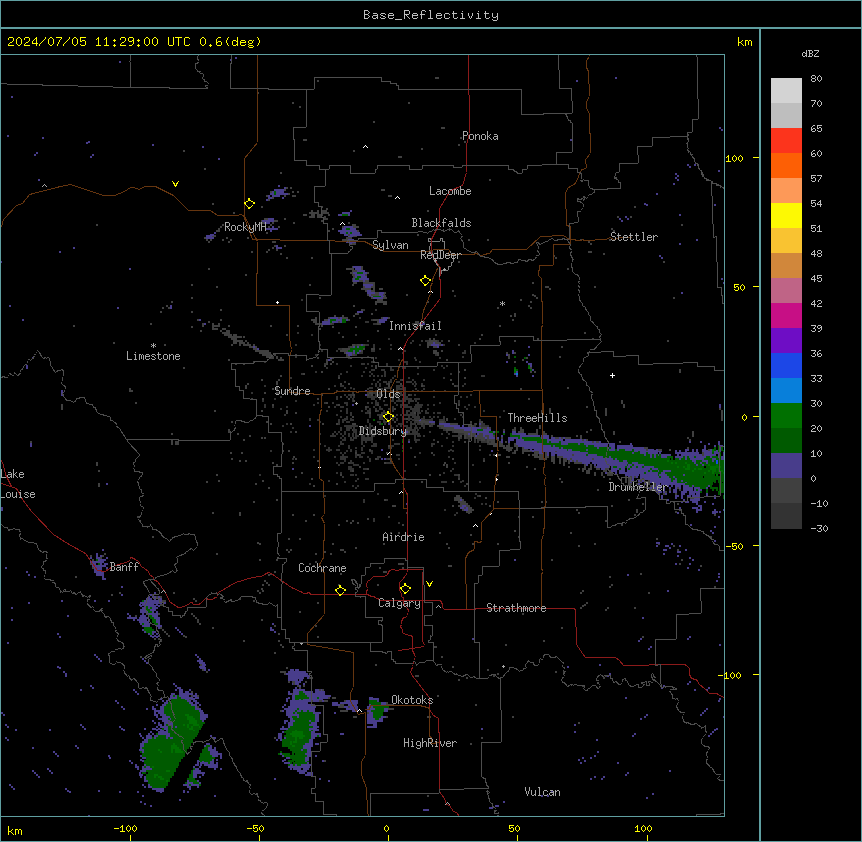Select the bright green 20-30 dBZ swatch
Screen dimensions: 862x842
coord(786,416)
